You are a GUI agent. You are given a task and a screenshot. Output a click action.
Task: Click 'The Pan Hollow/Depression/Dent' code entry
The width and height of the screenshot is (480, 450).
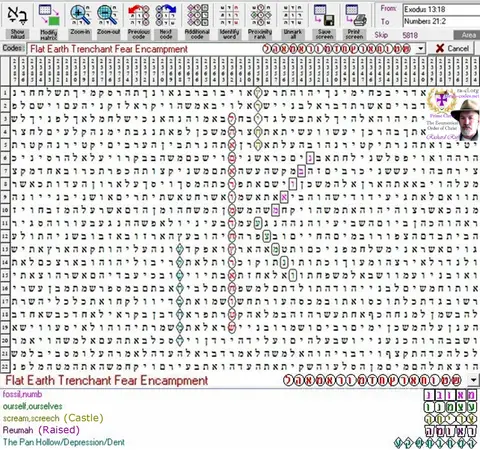64,442
